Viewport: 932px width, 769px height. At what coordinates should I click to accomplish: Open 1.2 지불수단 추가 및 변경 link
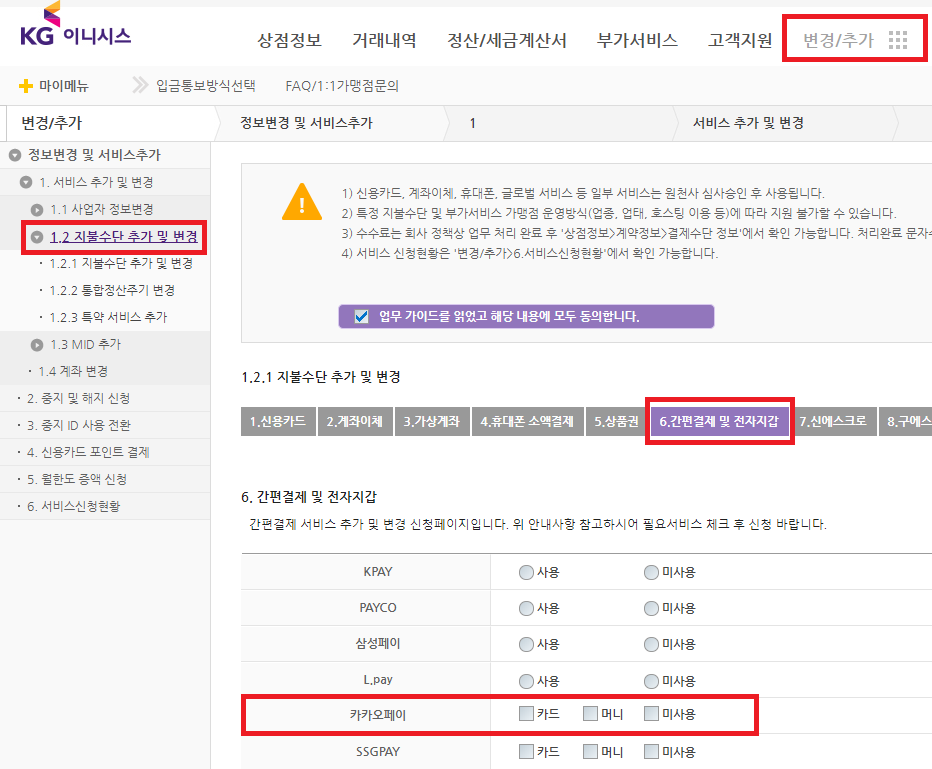click(x=124, y=237)
